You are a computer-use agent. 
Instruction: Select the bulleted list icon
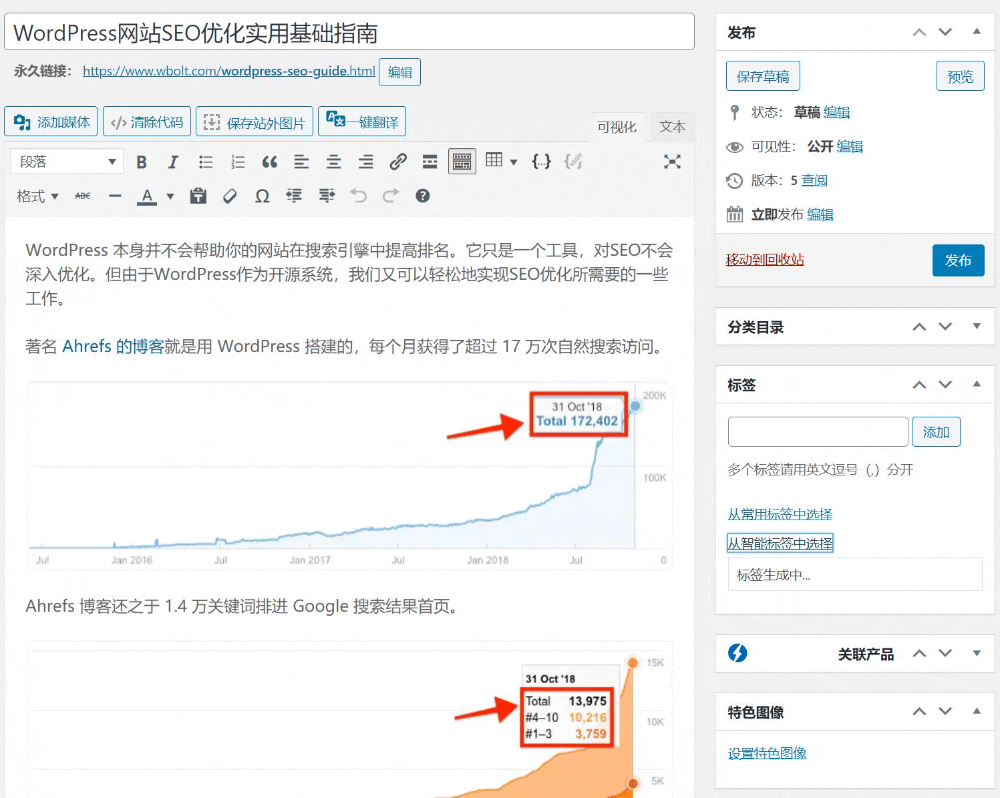[206, 162]
